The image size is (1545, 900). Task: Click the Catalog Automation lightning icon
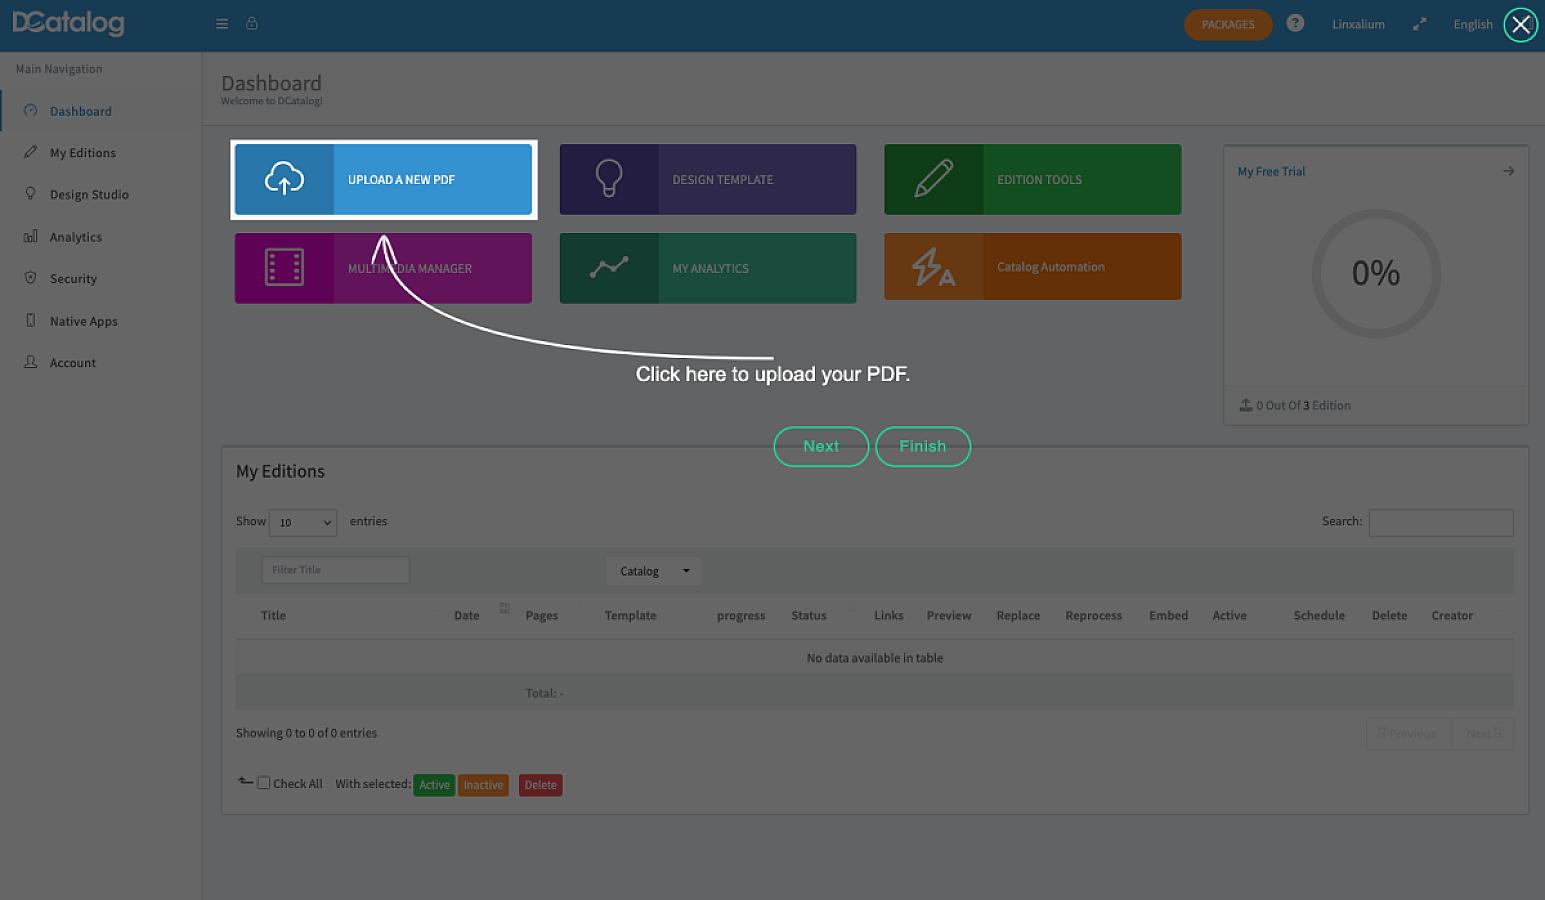pyautogui.click(x=933, y=267)
